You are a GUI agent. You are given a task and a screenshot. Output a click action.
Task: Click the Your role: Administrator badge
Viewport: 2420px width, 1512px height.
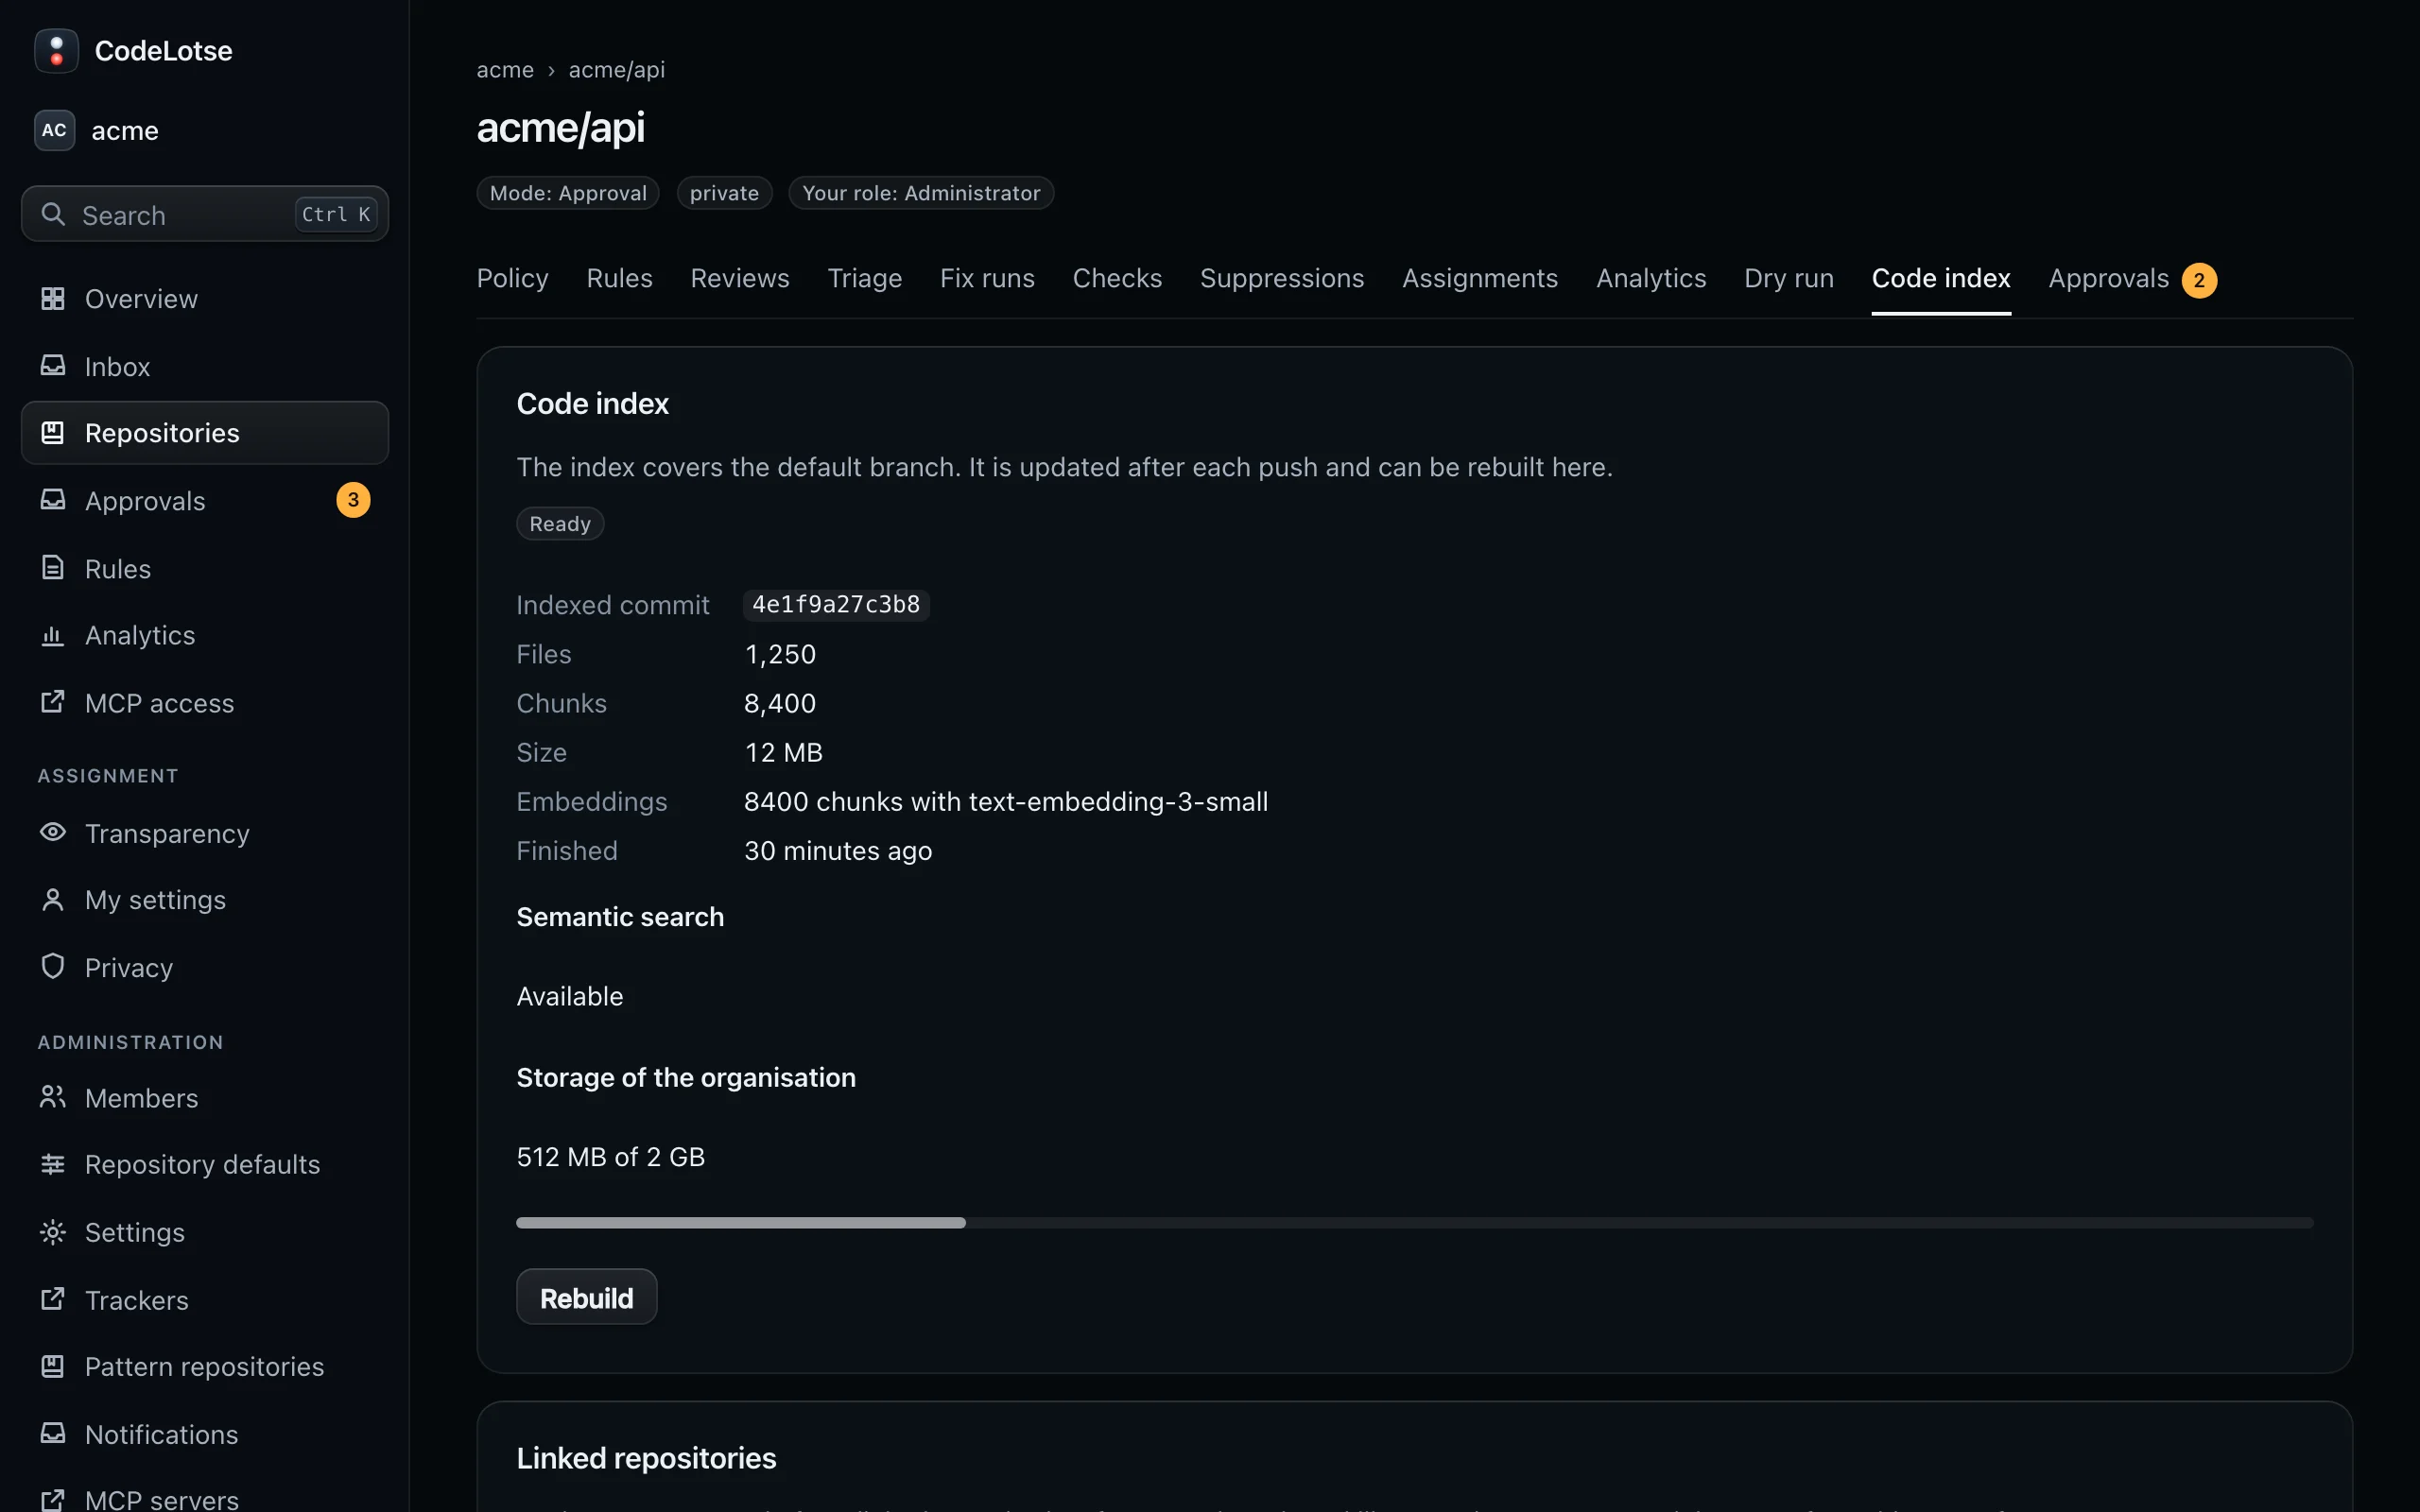click(x=921, y=193)
